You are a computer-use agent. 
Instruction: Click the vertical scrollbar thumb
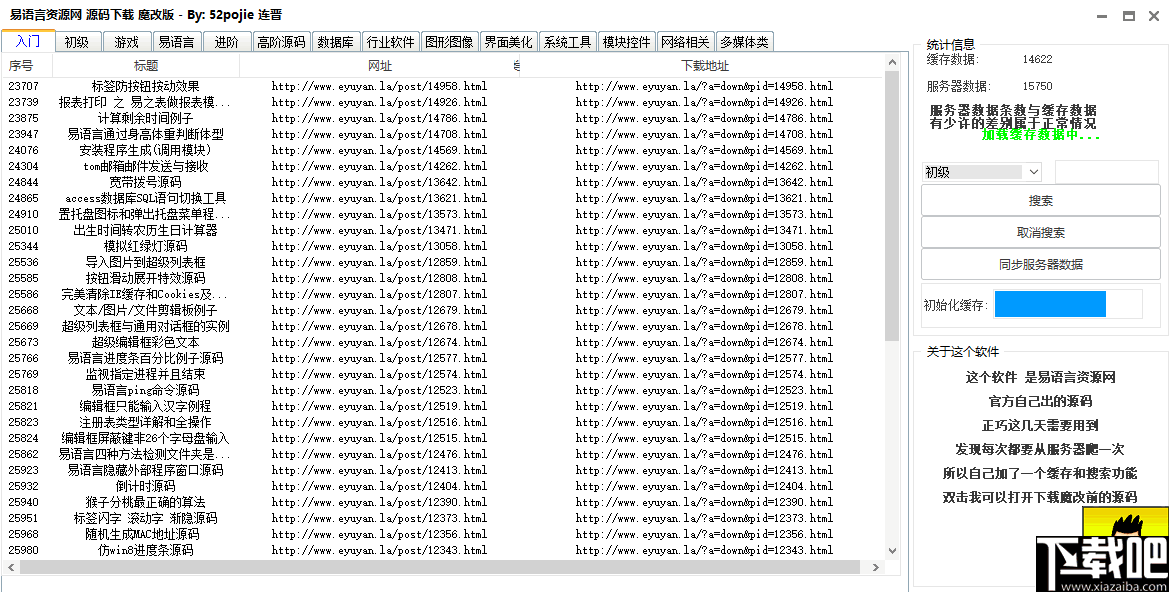(892, 206)
